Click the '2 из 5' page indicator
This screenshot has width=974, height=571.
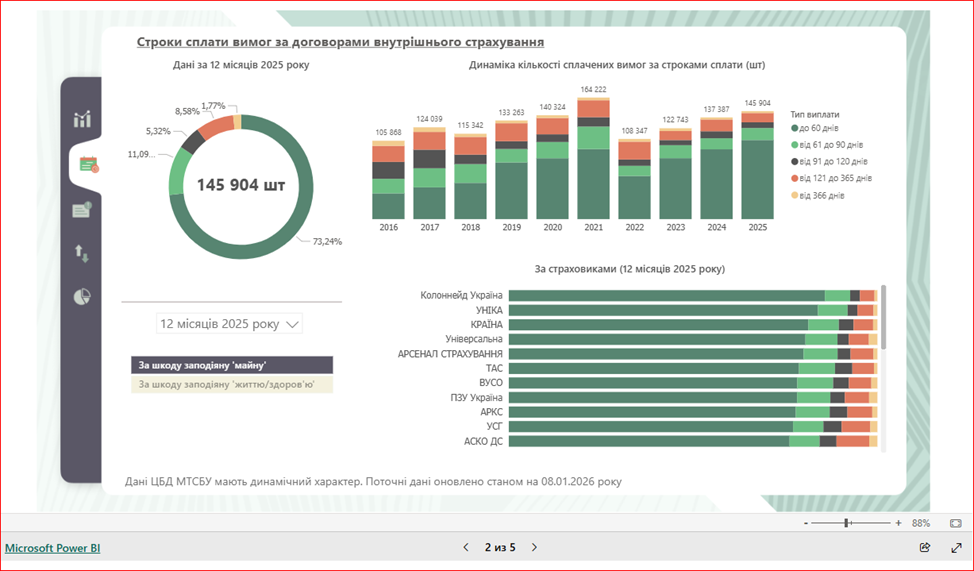[500, 547]
